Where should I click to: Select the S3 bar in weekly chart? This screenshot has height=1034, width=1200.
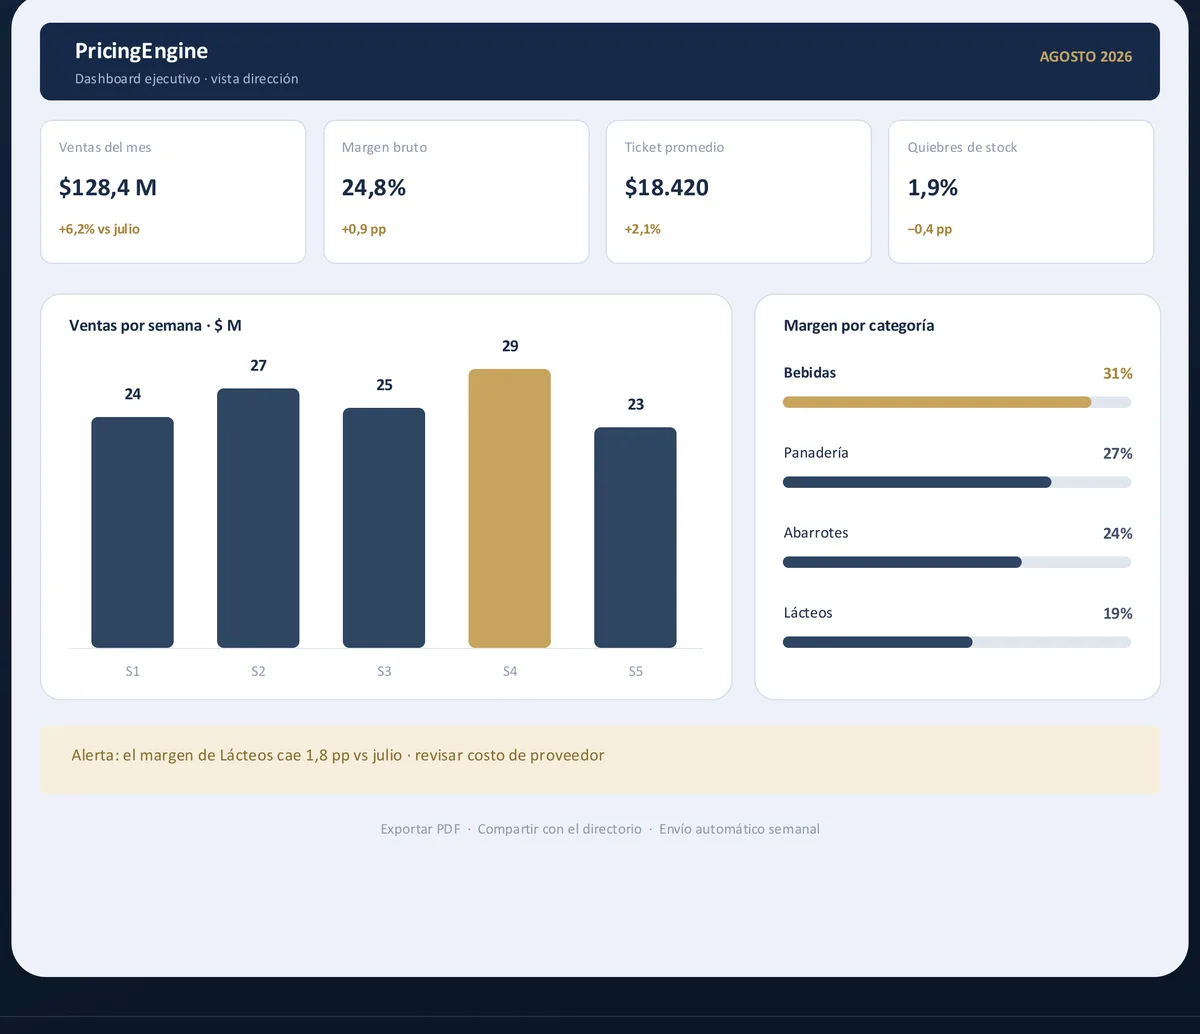(384, 528)
